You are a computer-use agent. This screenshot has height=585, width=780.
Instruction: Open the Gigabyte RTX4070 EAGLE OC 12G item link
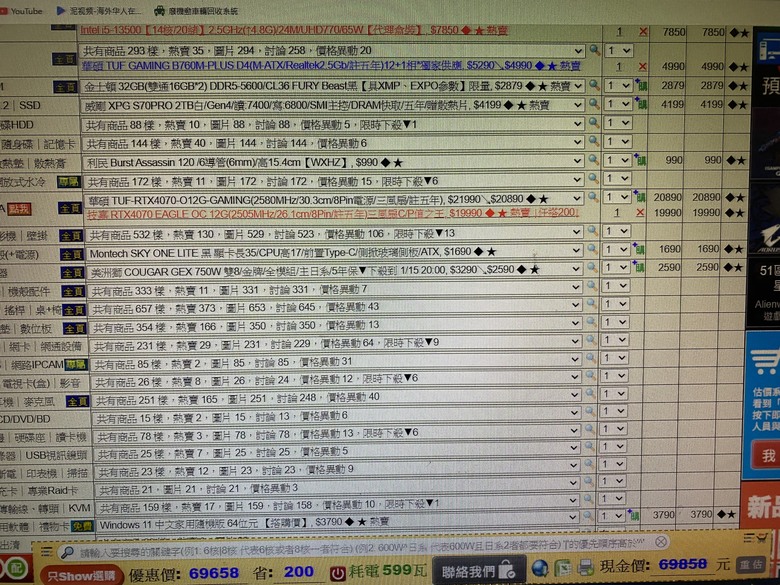332,213
